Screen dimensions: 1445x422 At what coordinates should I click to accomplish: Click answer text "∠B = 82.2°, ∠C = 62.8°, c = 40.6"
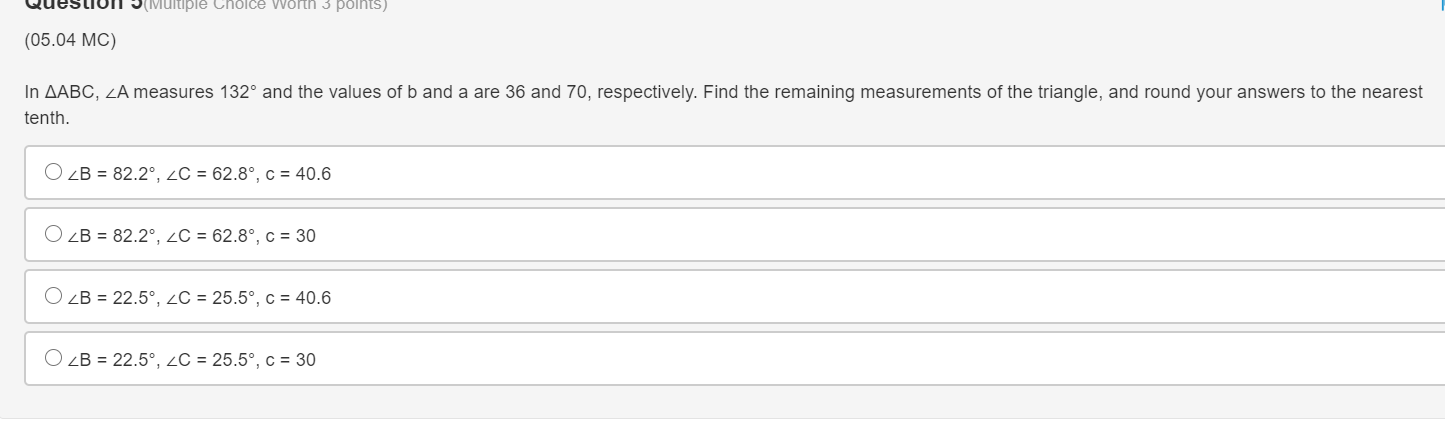tap(198, 174)
